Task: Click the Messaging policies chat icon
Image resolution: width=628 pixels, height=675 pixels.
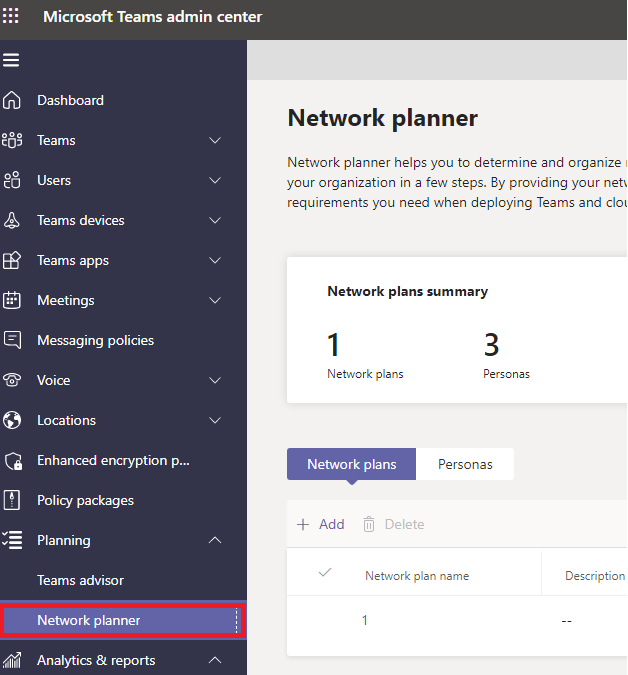Action: pyautogui.click(x=12, y=340)
